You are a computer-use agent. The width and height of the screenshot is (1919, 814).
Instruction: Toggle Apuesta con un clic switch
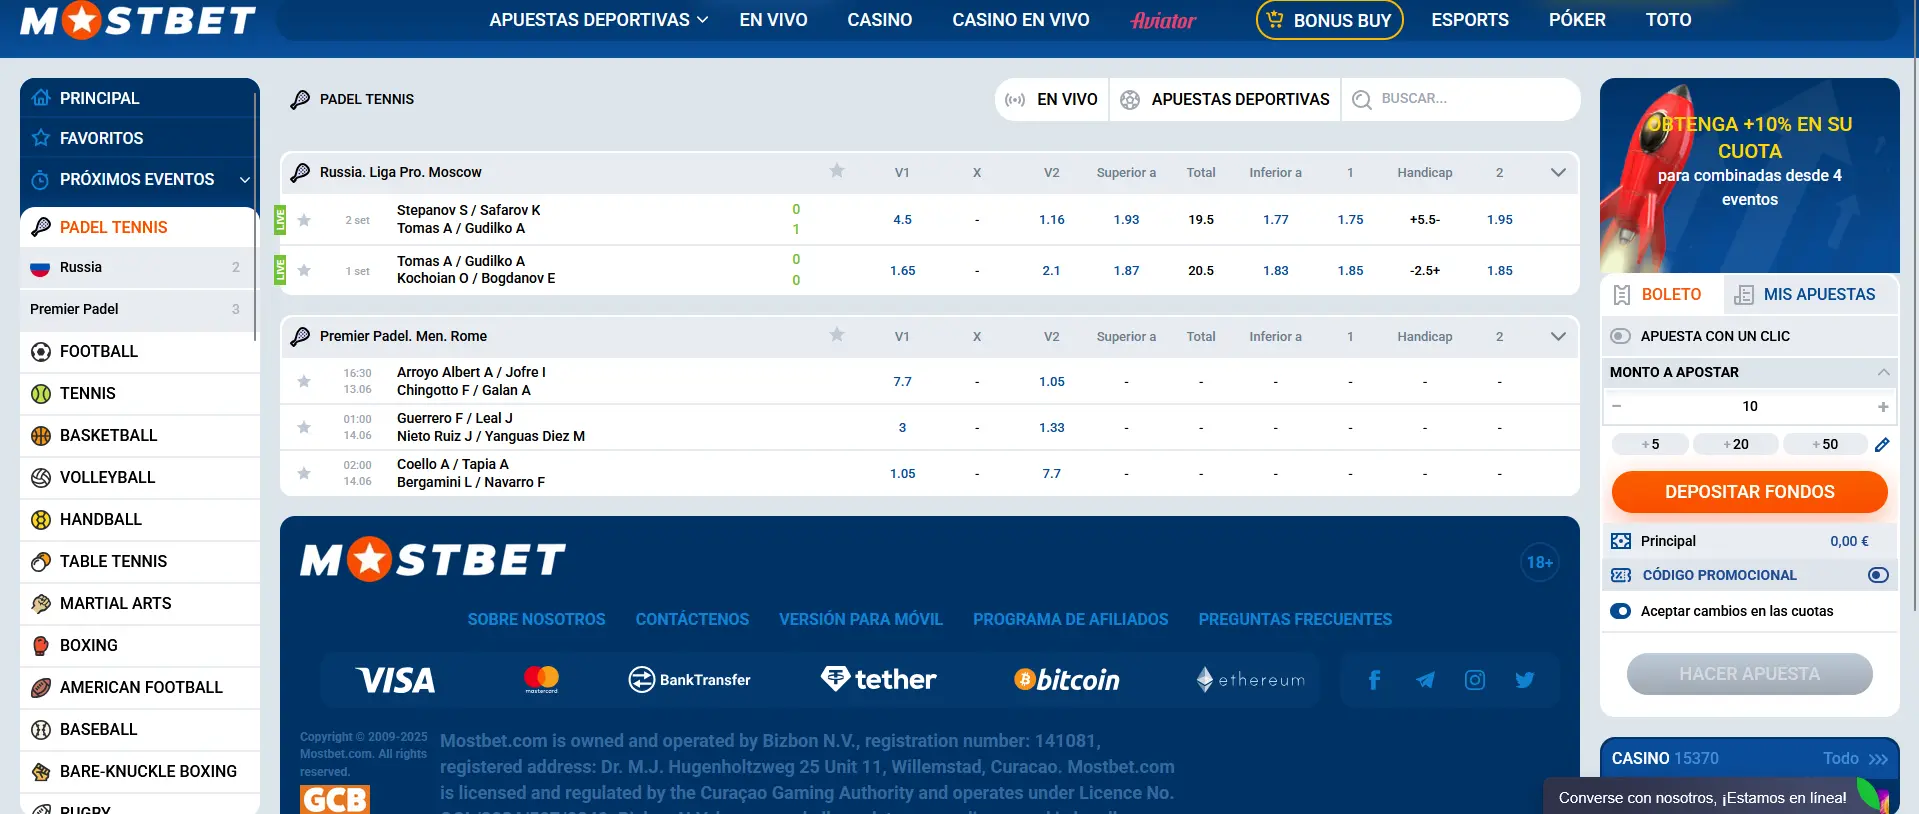click(x=1621, y=336)
